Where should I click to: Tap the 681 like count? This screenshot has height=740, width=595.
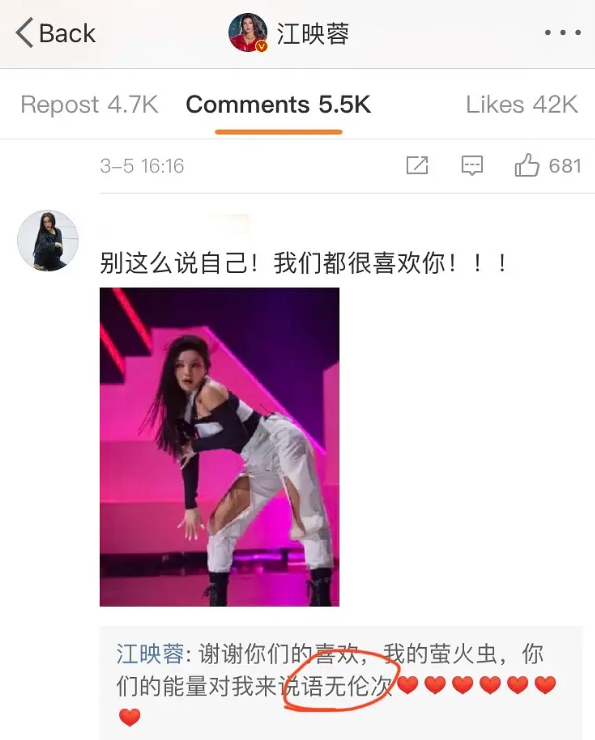click(565, 166)
